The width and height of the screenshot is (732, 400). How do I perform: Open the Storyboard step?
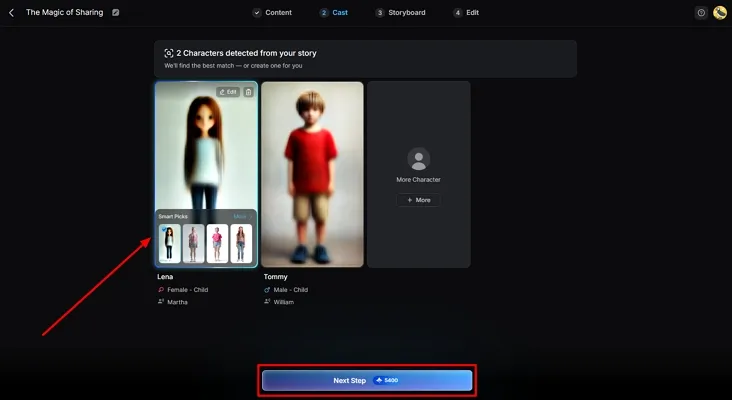pos(401,13)
